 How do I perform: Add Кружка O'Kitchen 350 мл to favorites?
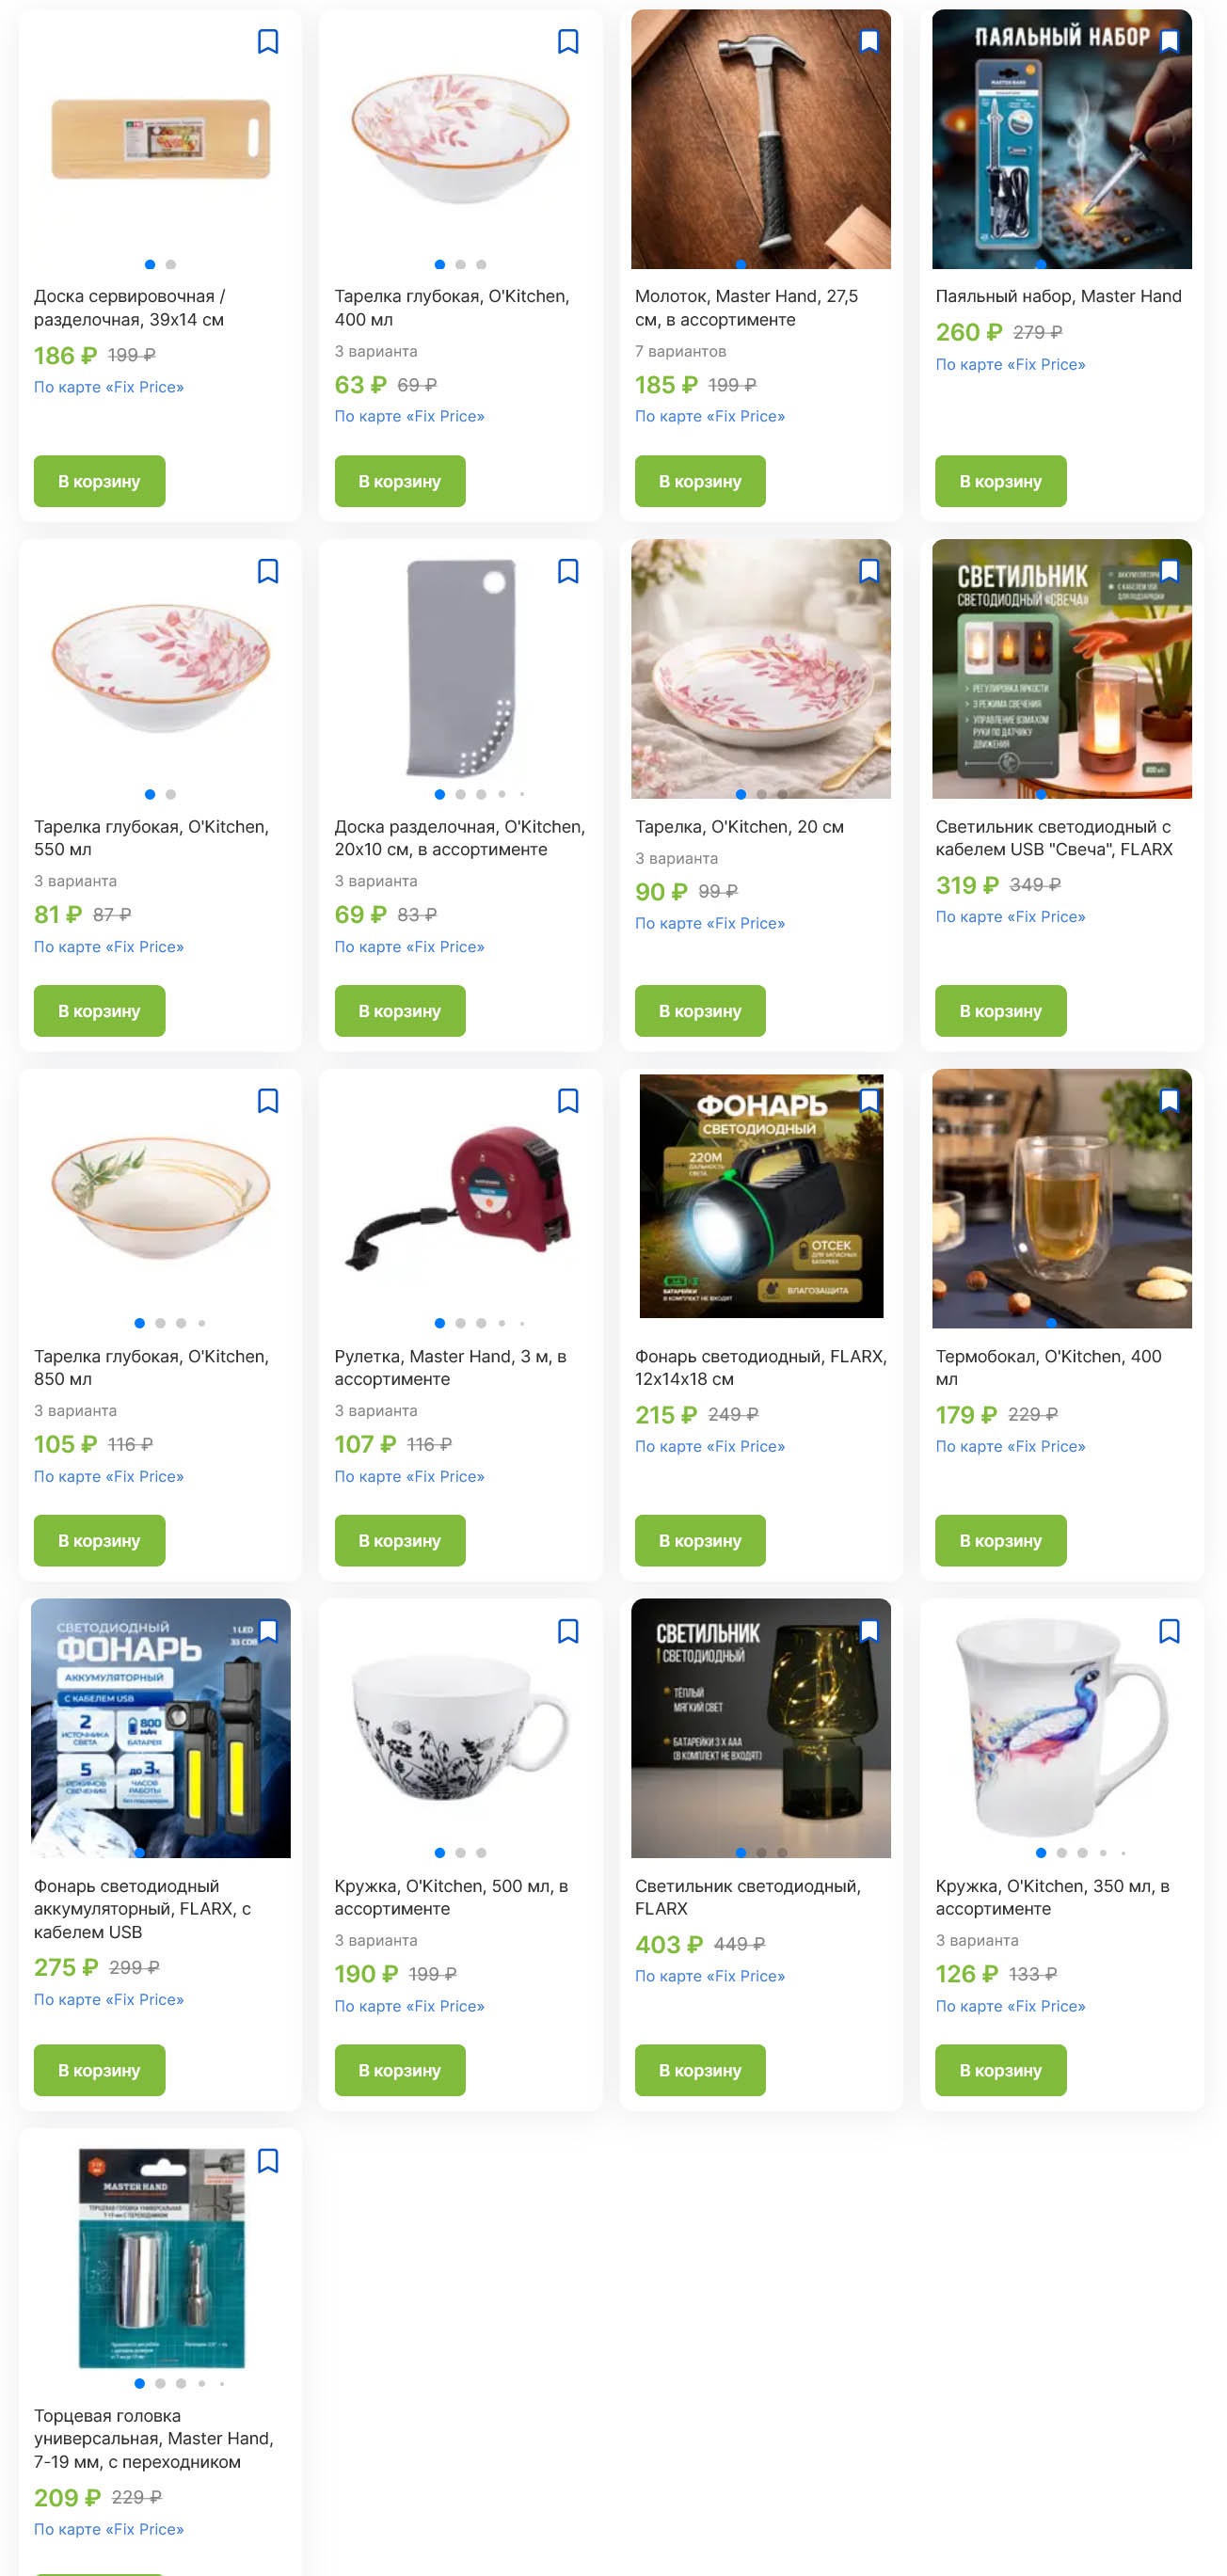click(1169, 1631)
